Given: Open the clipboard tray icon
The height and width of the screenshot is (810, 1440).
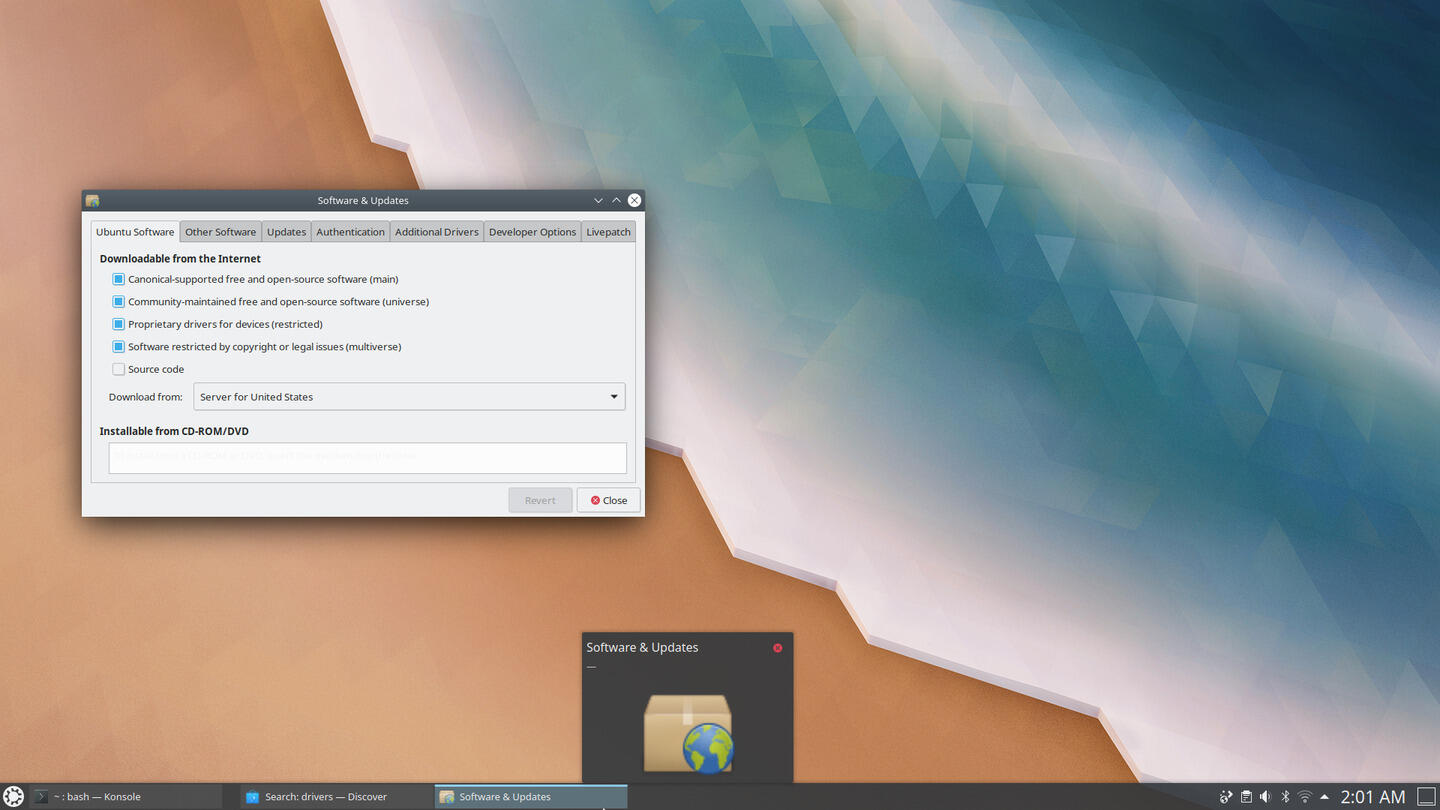Looking at the screenshot, I should click(1246, 797).
